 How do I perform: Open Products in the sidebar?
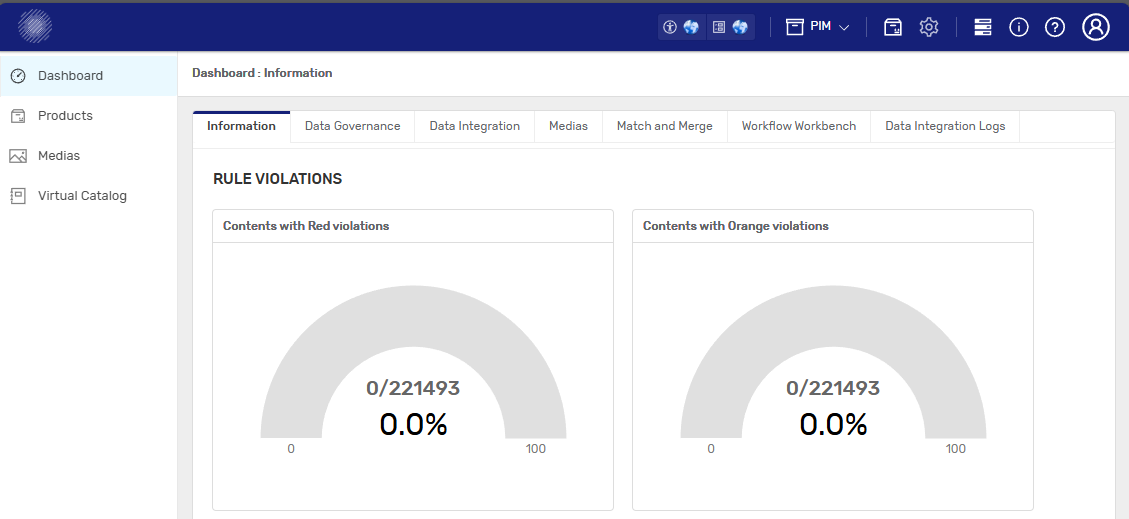[x=89, y=116]
